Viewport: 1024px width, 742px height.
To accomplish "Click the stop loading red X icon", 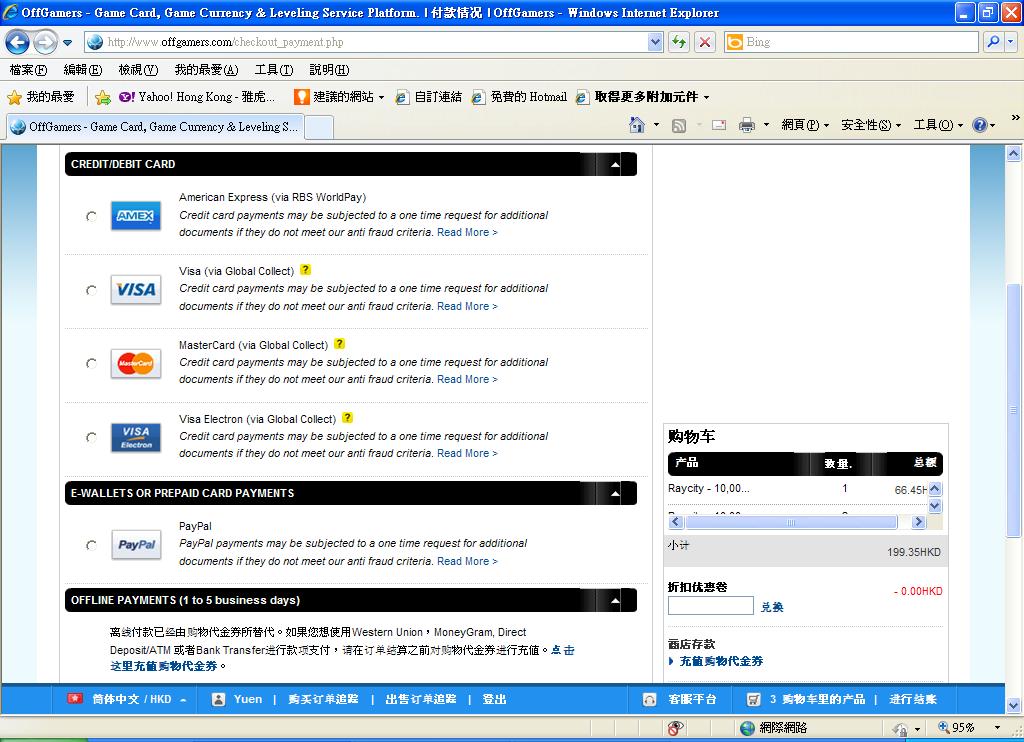I will [x=705, y=42].
